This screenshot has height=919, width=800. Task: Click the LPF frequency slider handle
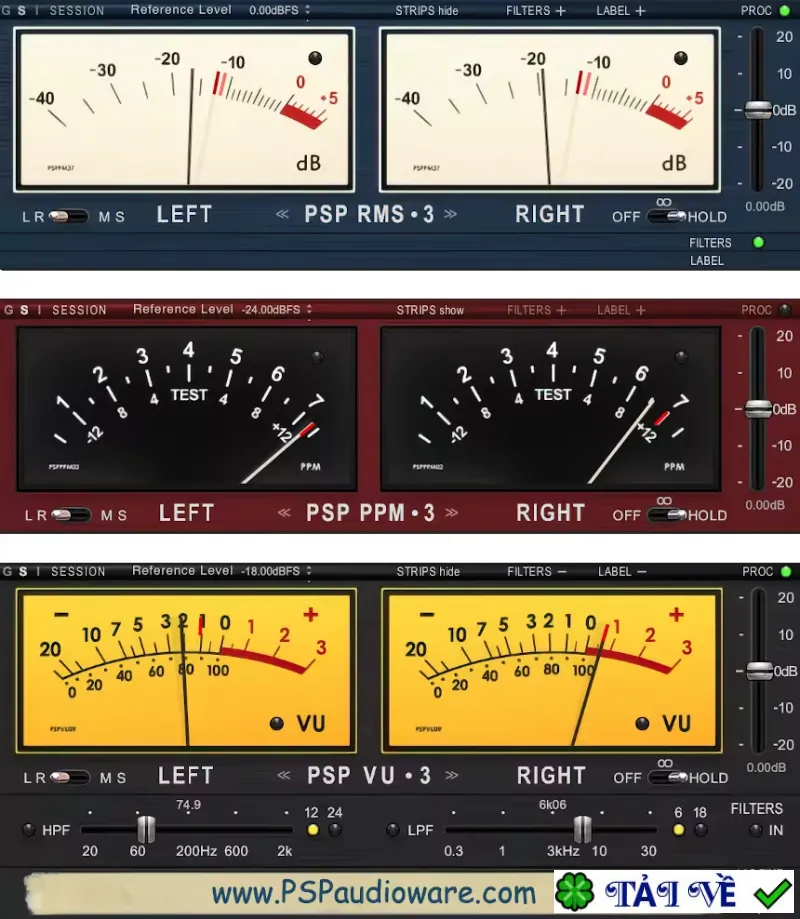582,829
